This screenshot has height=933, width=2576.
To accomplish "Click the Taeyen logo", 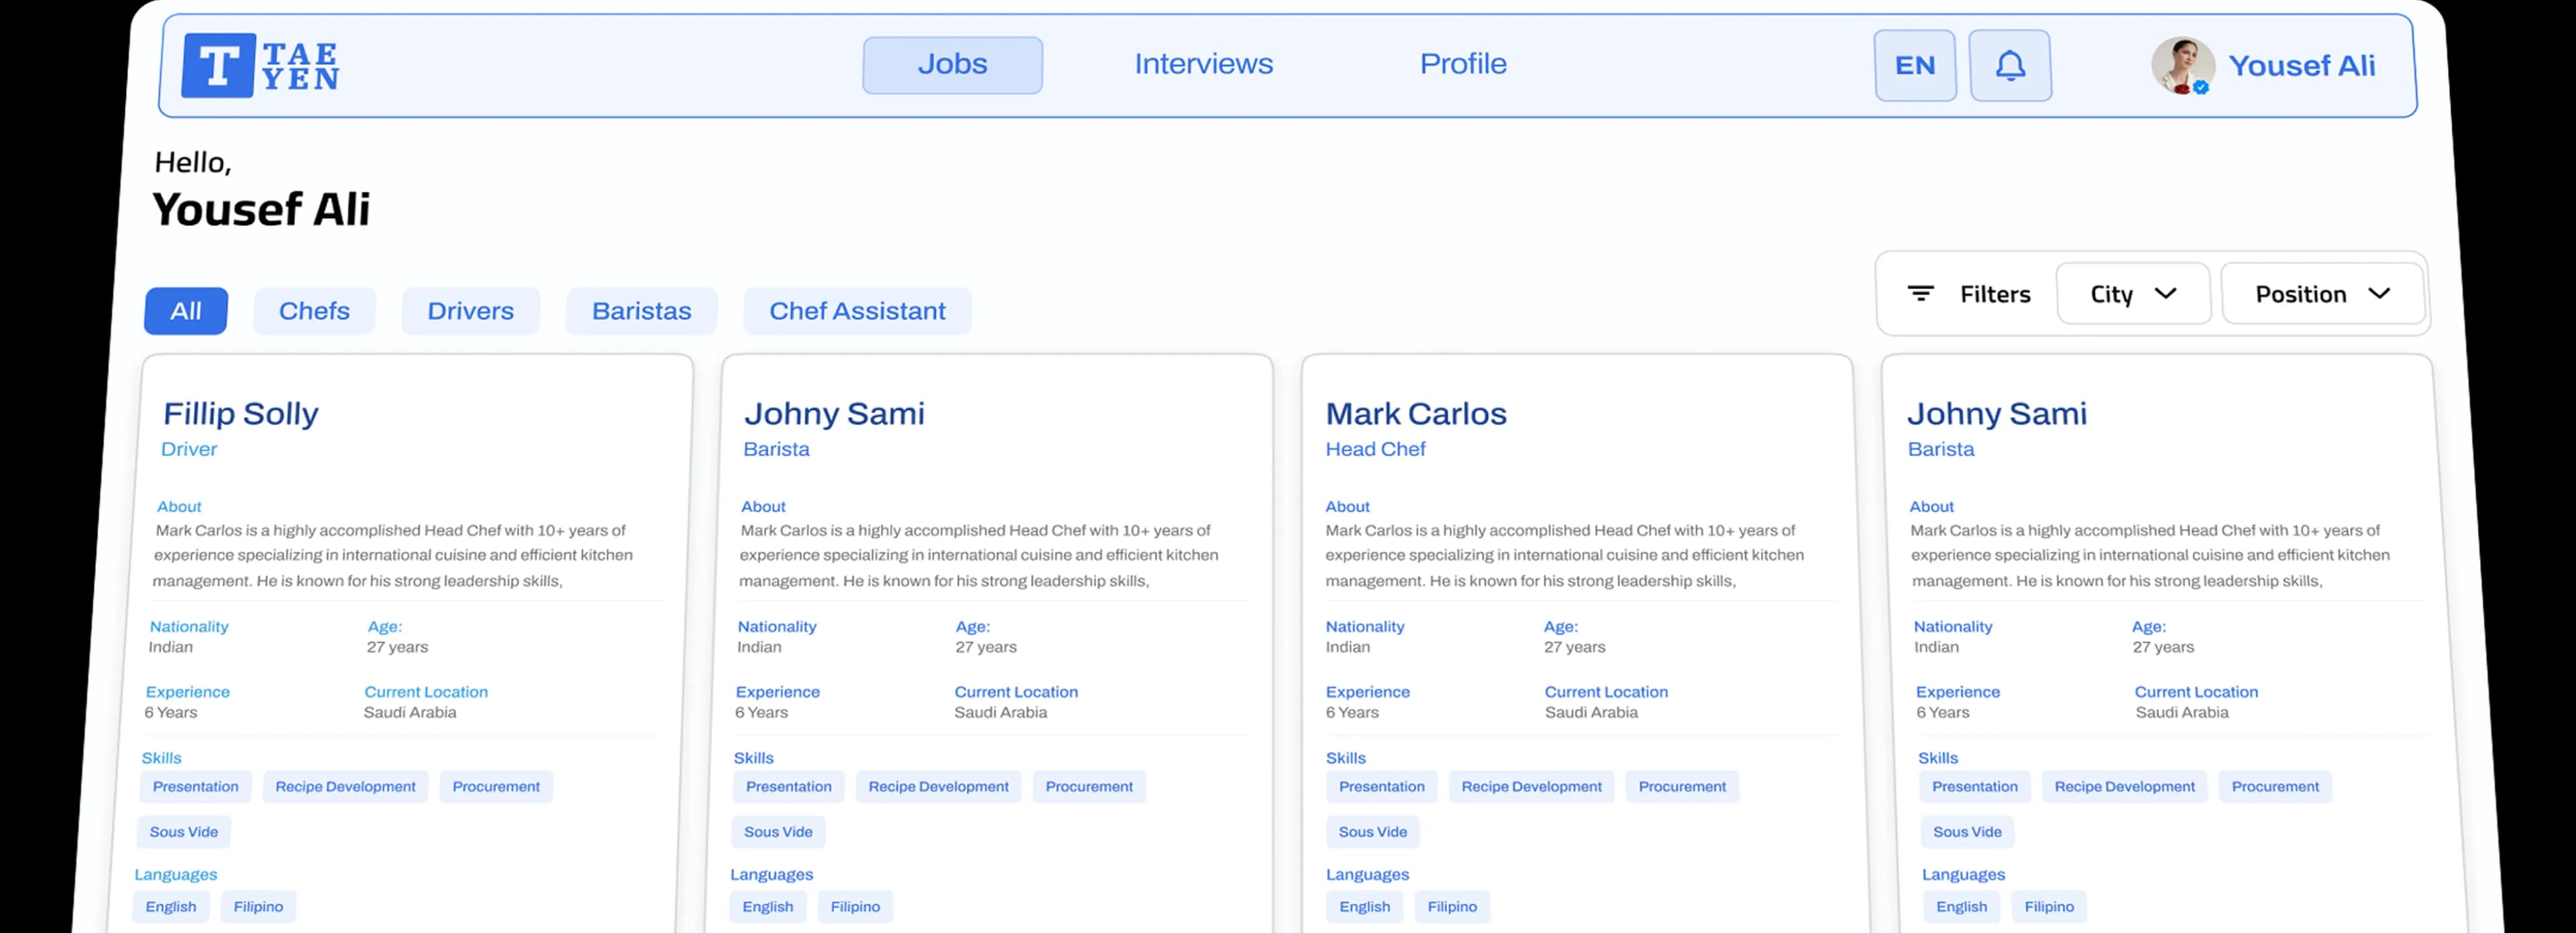I will coord(262,65).
